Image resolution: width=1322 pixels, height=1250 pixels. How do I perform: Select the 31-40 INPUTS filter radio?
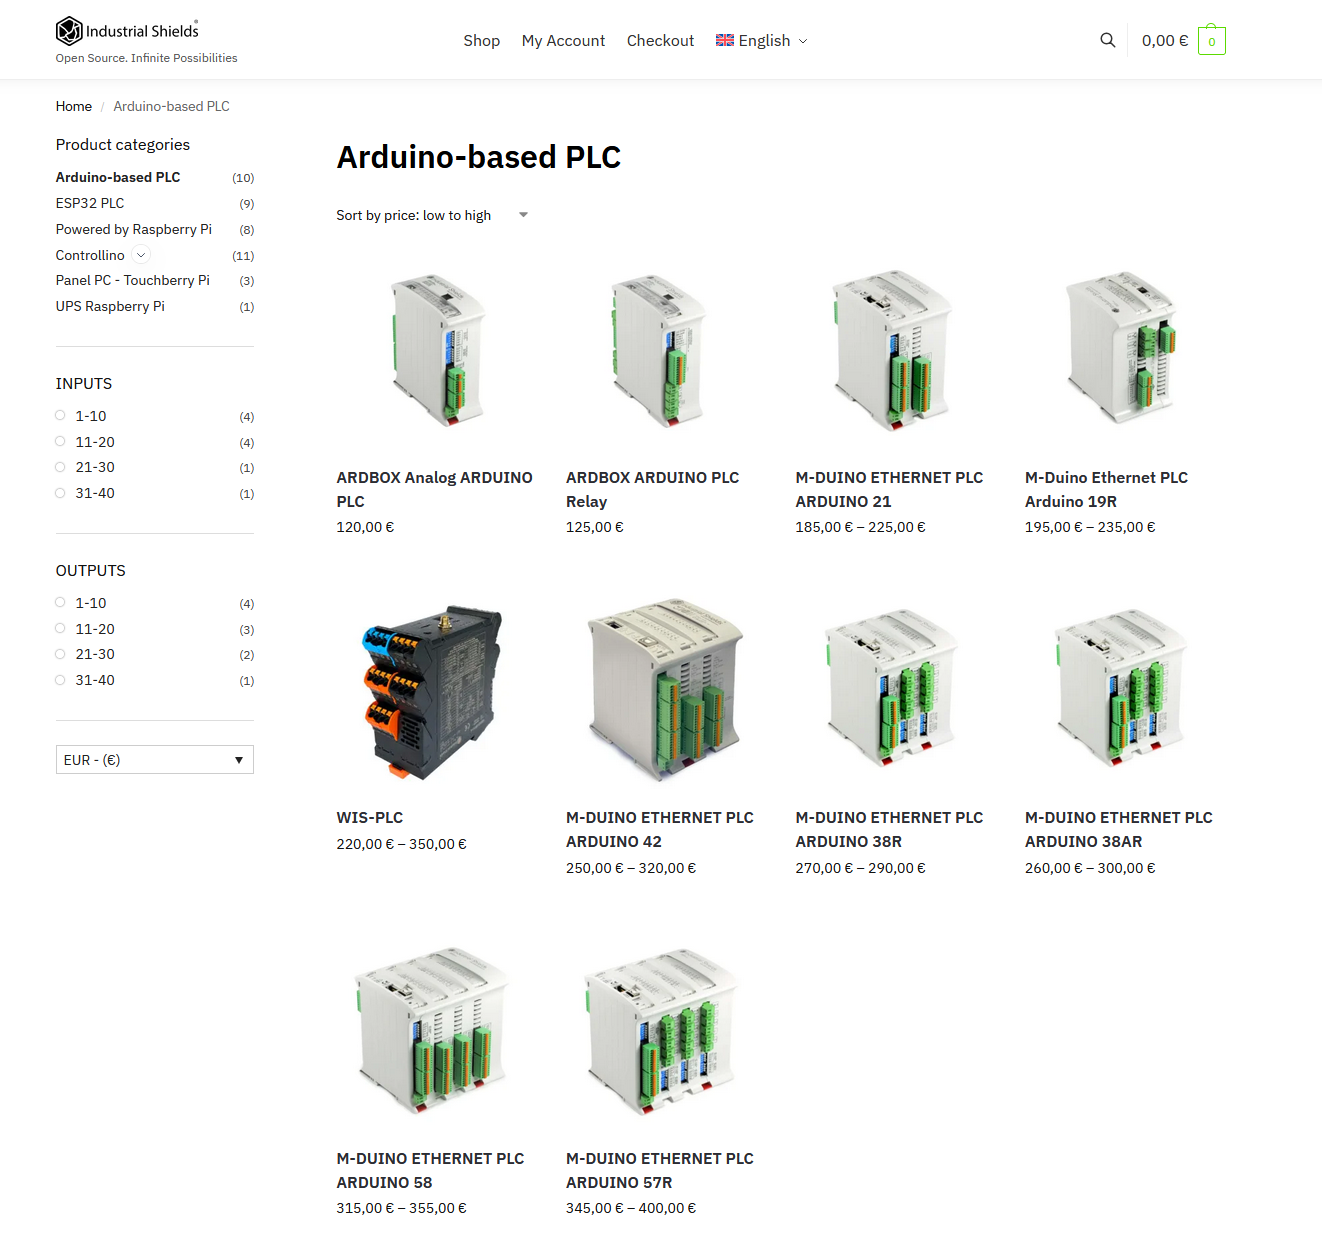click(60, 493)
